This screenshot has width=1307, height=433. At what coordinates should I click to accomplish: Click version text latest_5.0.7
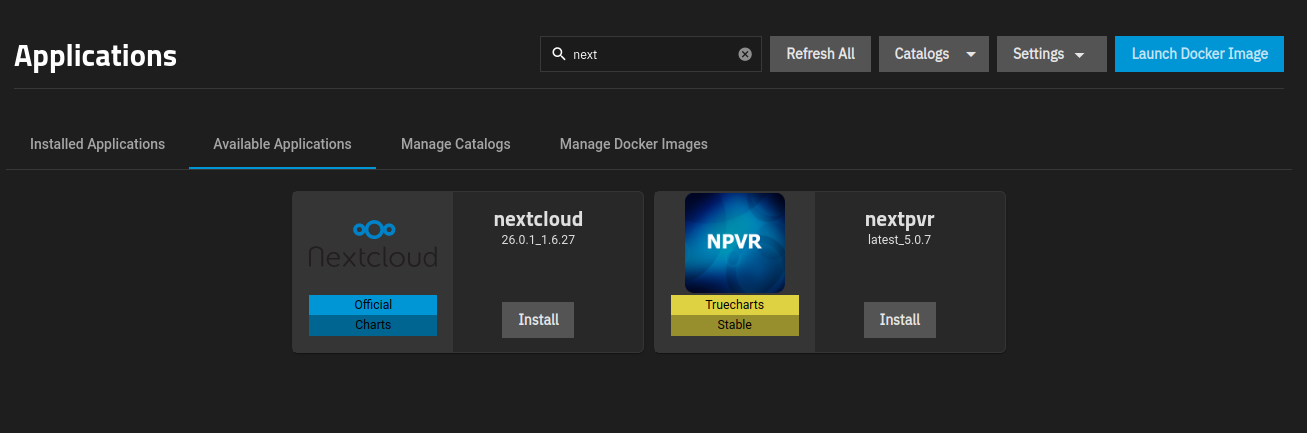pyautogui.click(x=900, y=240)
